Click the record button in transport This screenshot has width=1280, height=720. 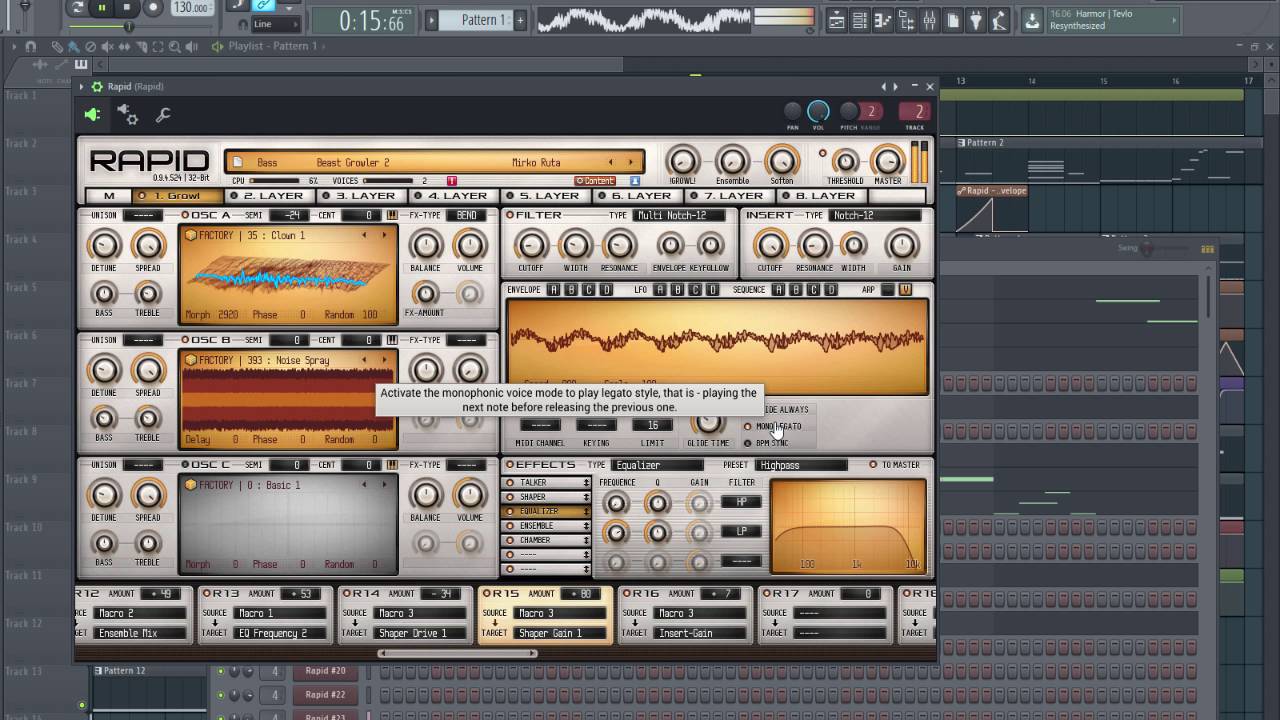[152, 8]
